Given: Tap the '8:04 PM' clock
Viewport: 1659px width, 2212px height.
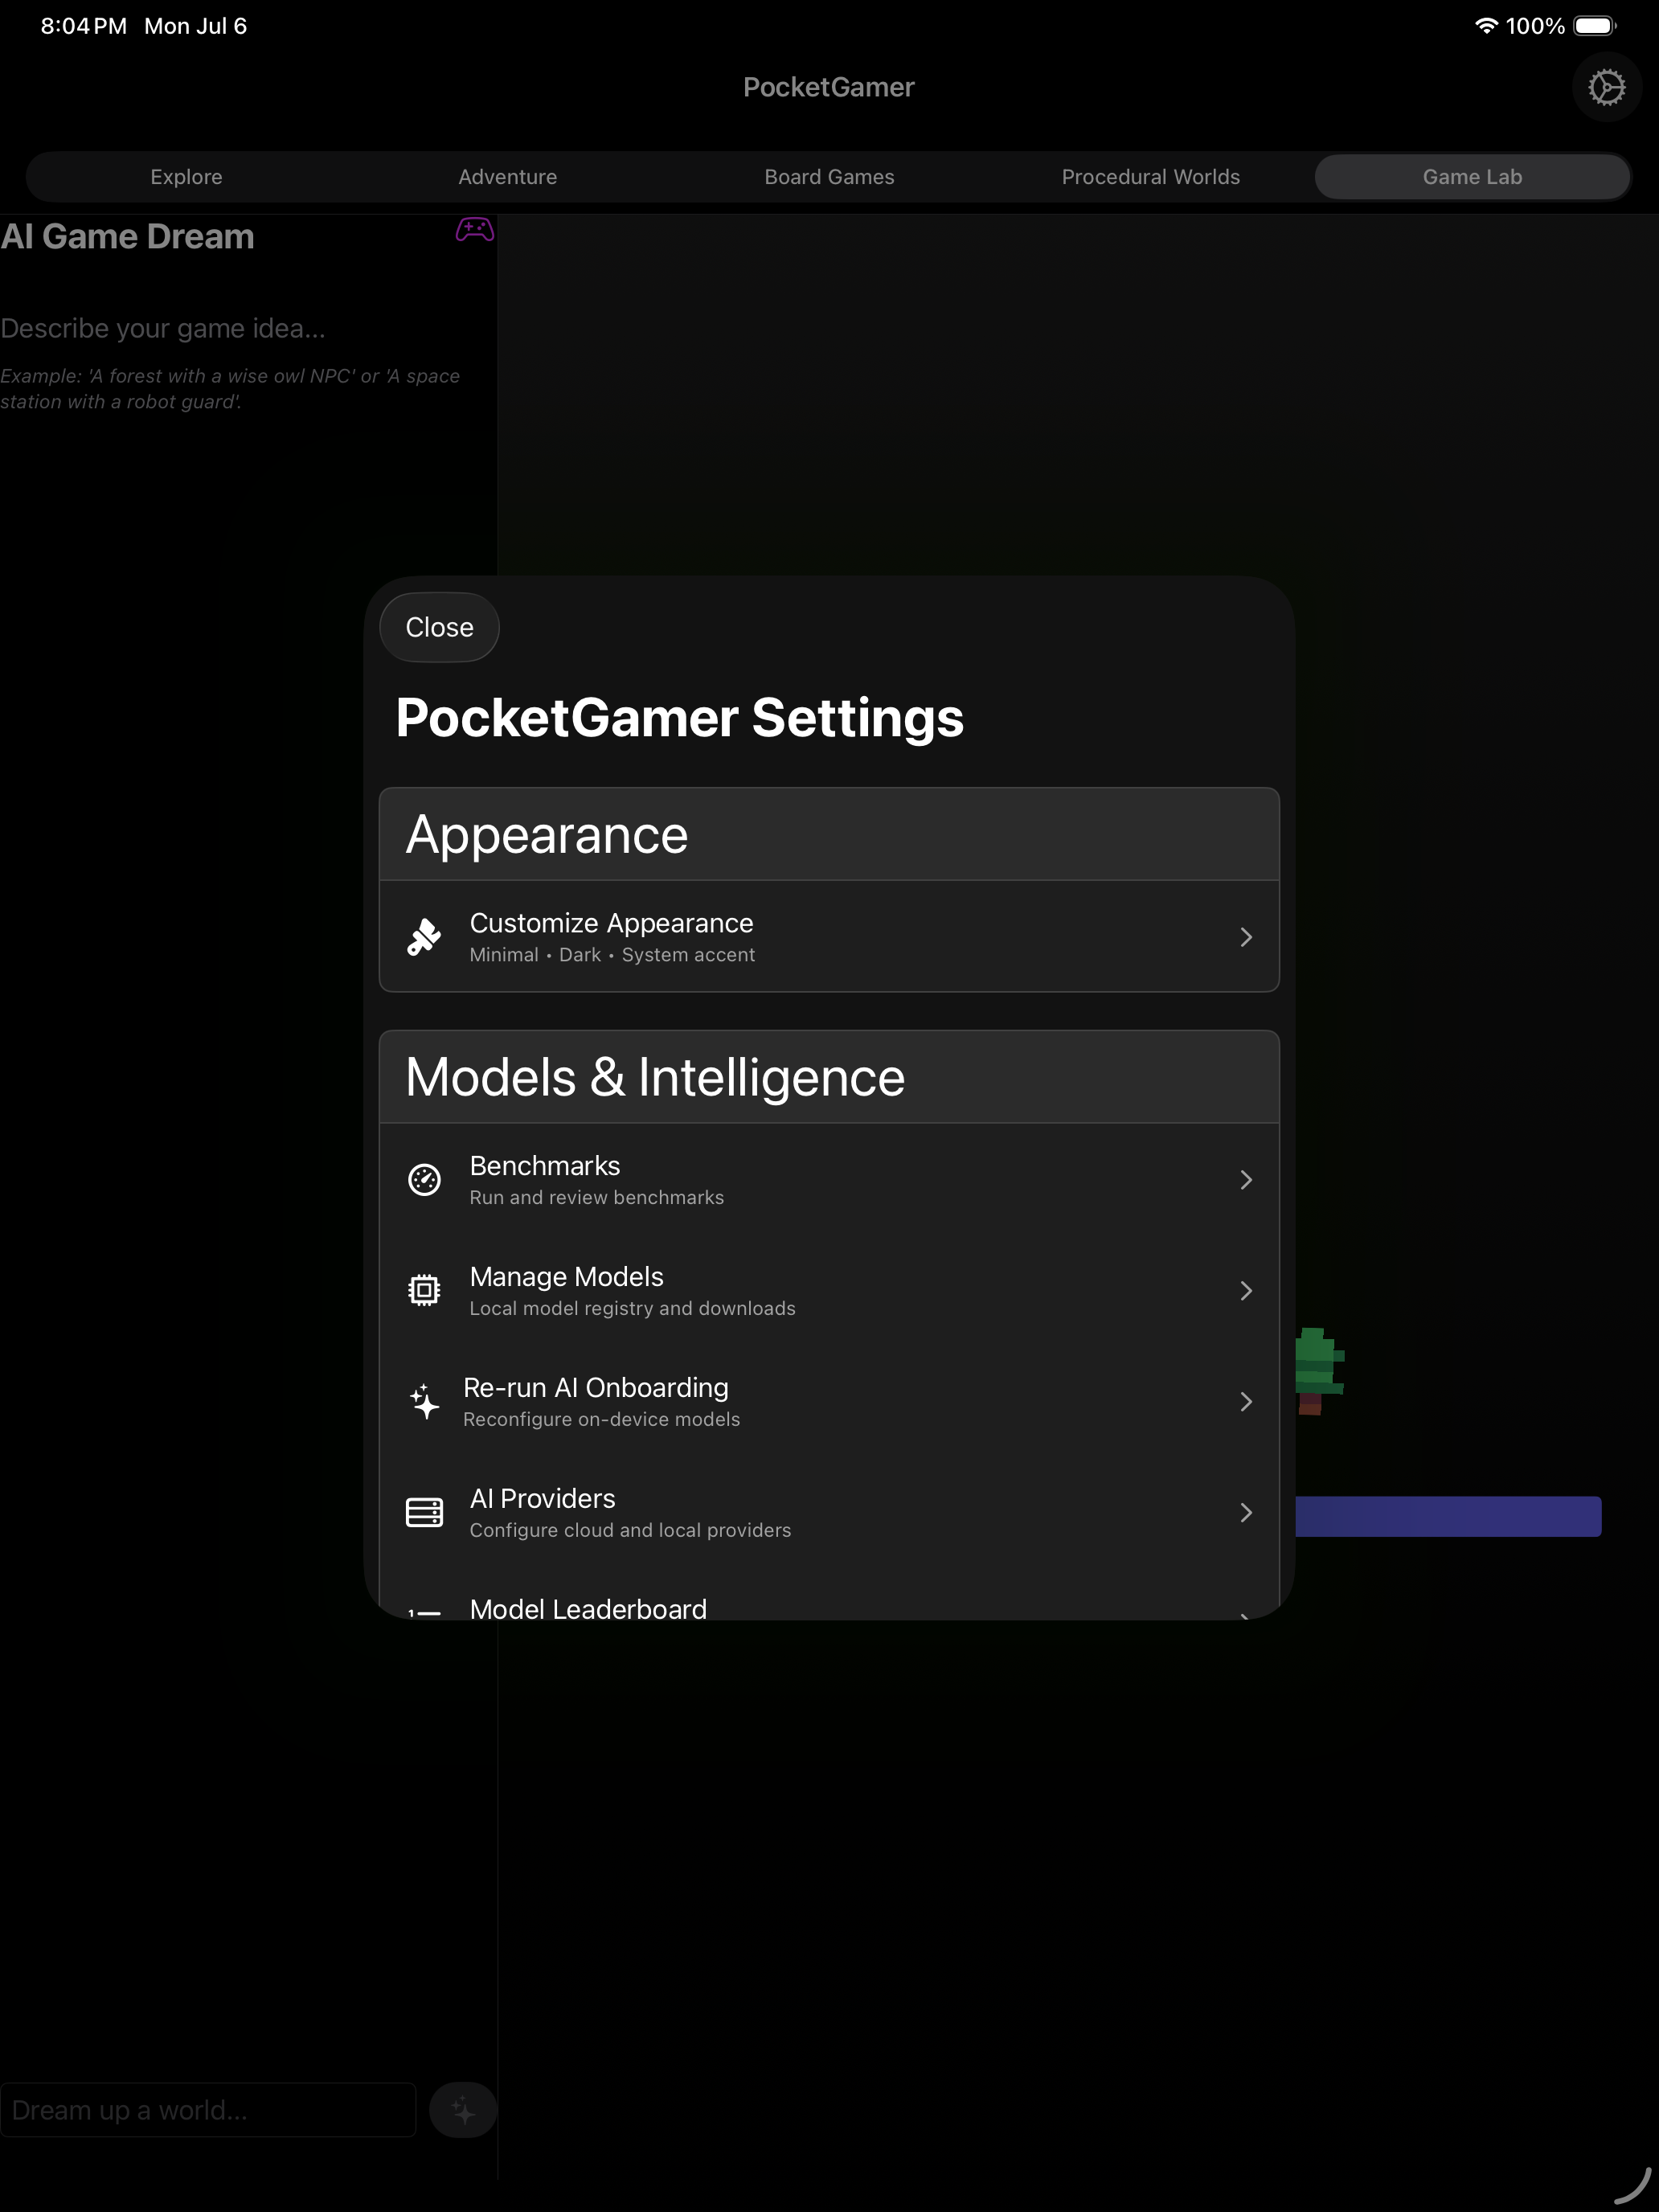Looking at the screenshot, I should (x=84, y=26).
